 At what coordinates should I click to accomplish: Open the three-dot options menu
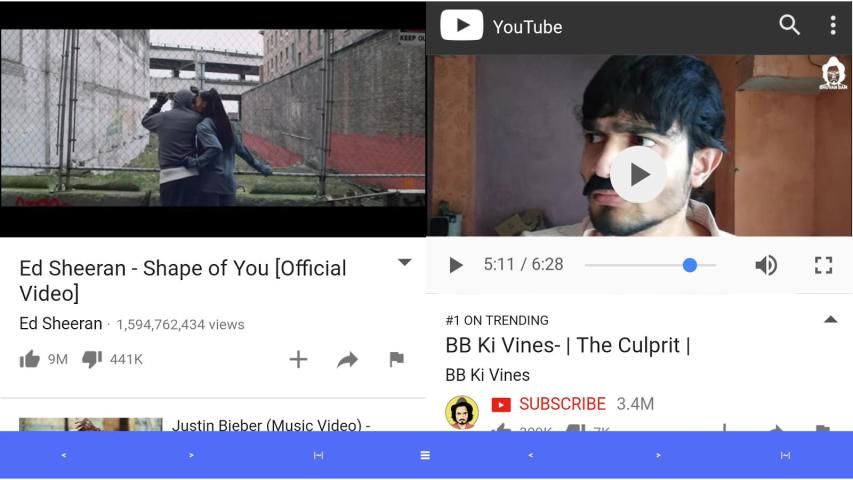tap(833, 25)
